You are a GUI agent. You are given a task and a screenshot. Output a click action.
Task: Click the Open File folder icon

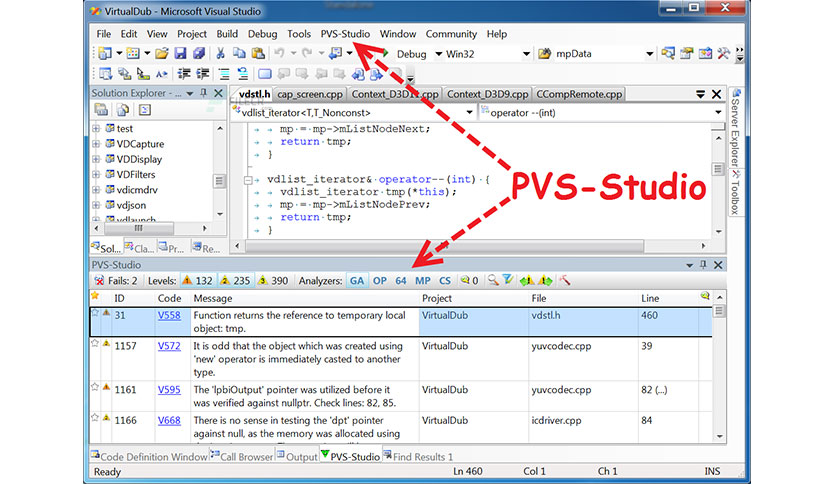(162, 53)
